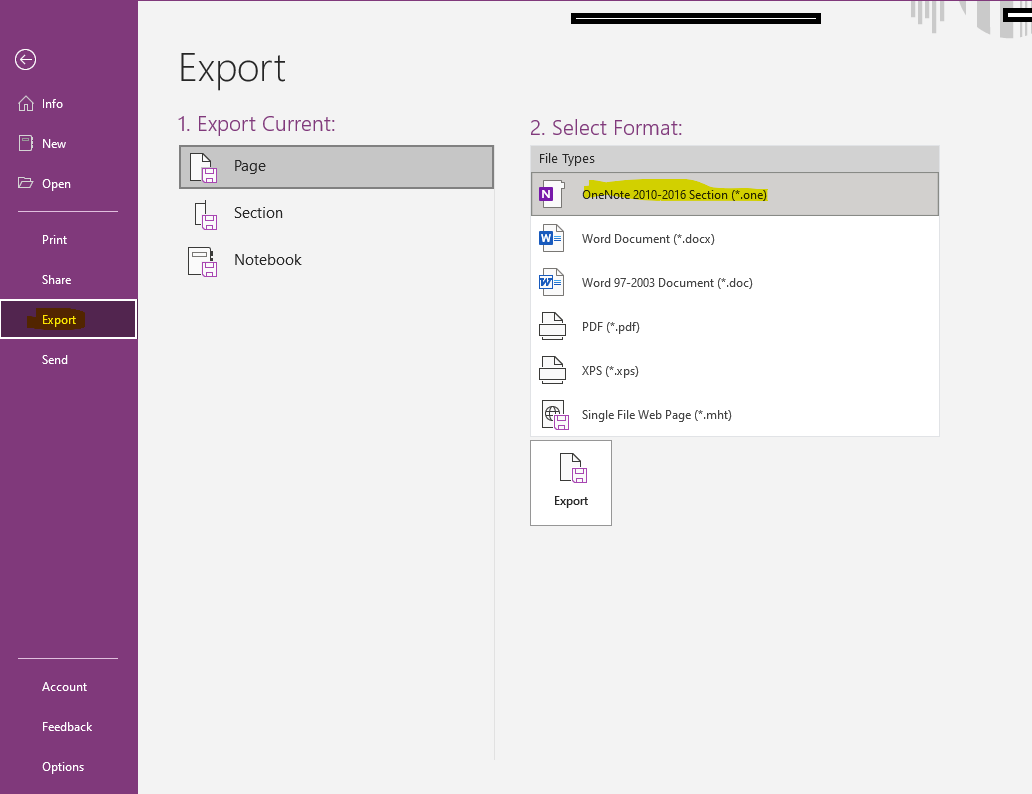Click the Open folder icon
This screenshot has height=794, width=1032.
coord(26,183)
